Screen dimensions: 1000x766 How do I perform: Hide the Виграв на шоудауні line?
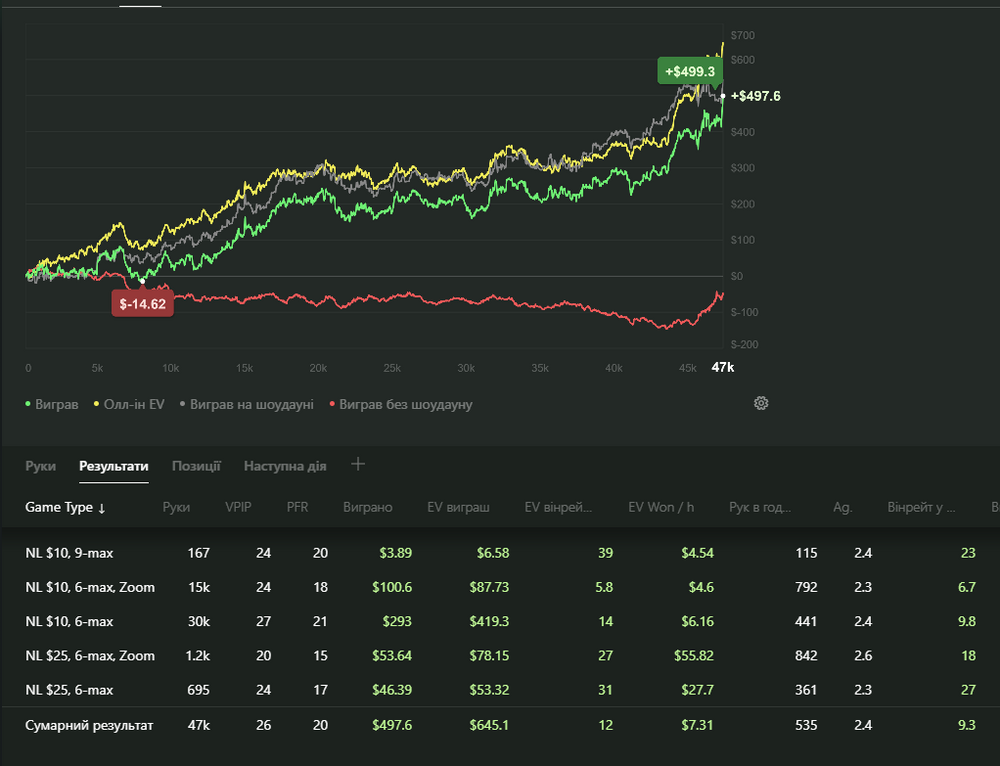(x=246, y=405)
